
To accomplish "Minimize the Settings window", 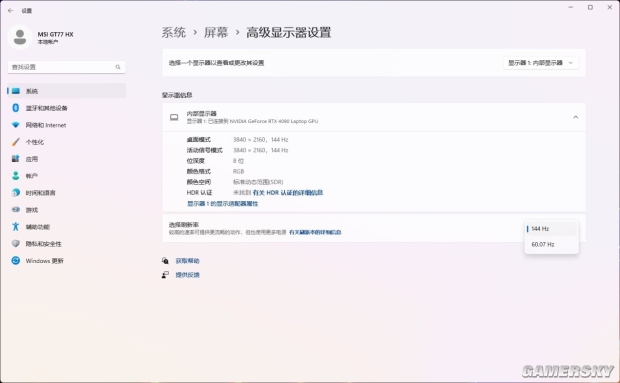I will coord(571,8).
